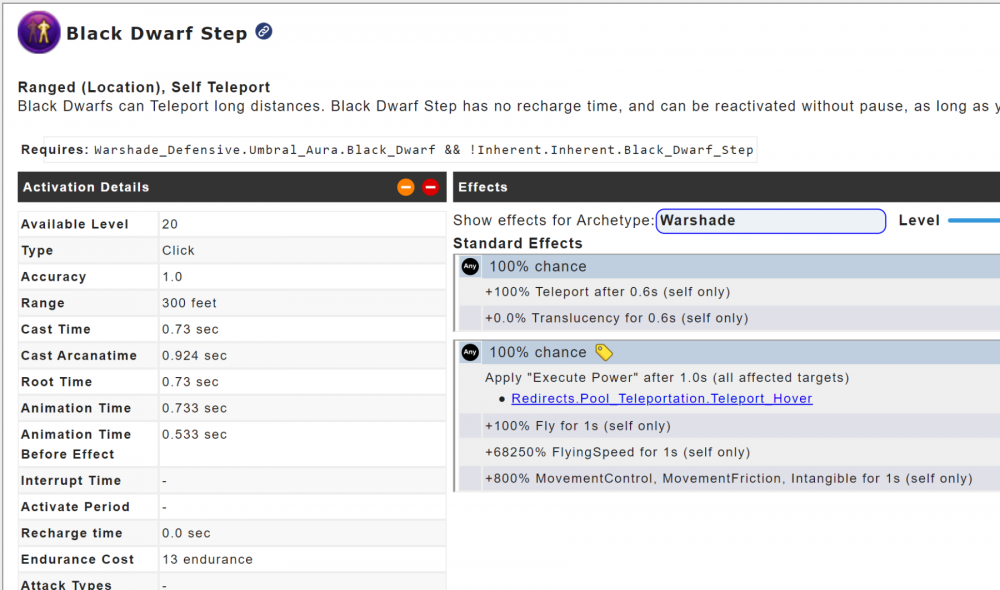This screenshot has width=1000, height=590.
Task: Click the red minus icon in Activation Details
Action: point(430,187)
